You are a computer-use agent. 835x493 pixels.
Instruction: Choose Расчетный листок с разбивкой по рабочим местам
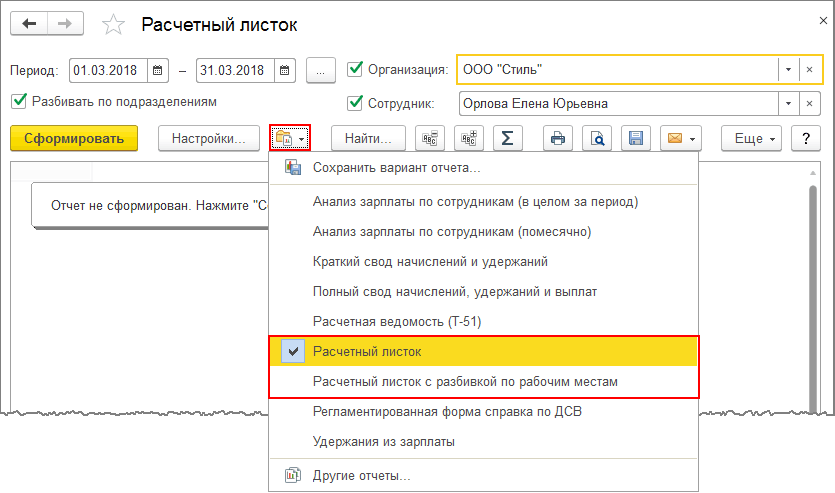(484, 382)
